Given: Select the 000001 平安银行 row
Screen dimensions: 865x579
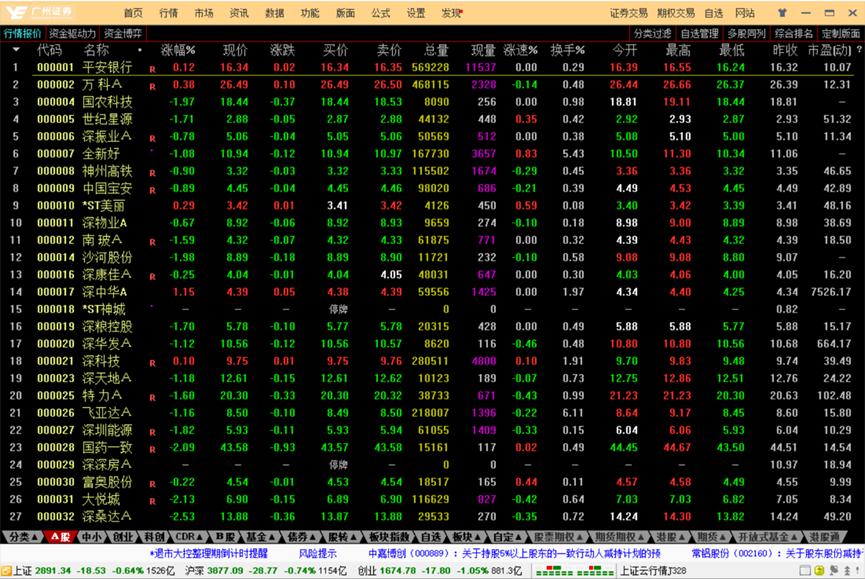Looking at the screenshot, I should pos(432,67).
